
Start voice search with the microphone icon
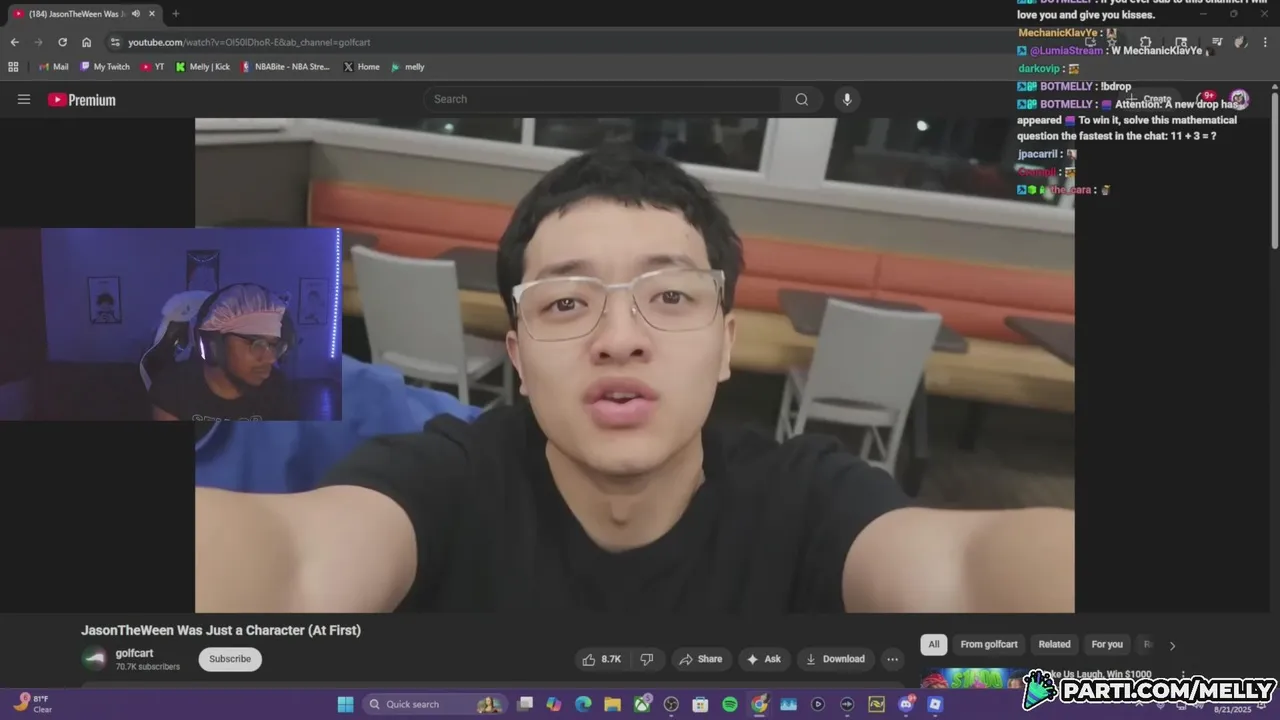847,99
